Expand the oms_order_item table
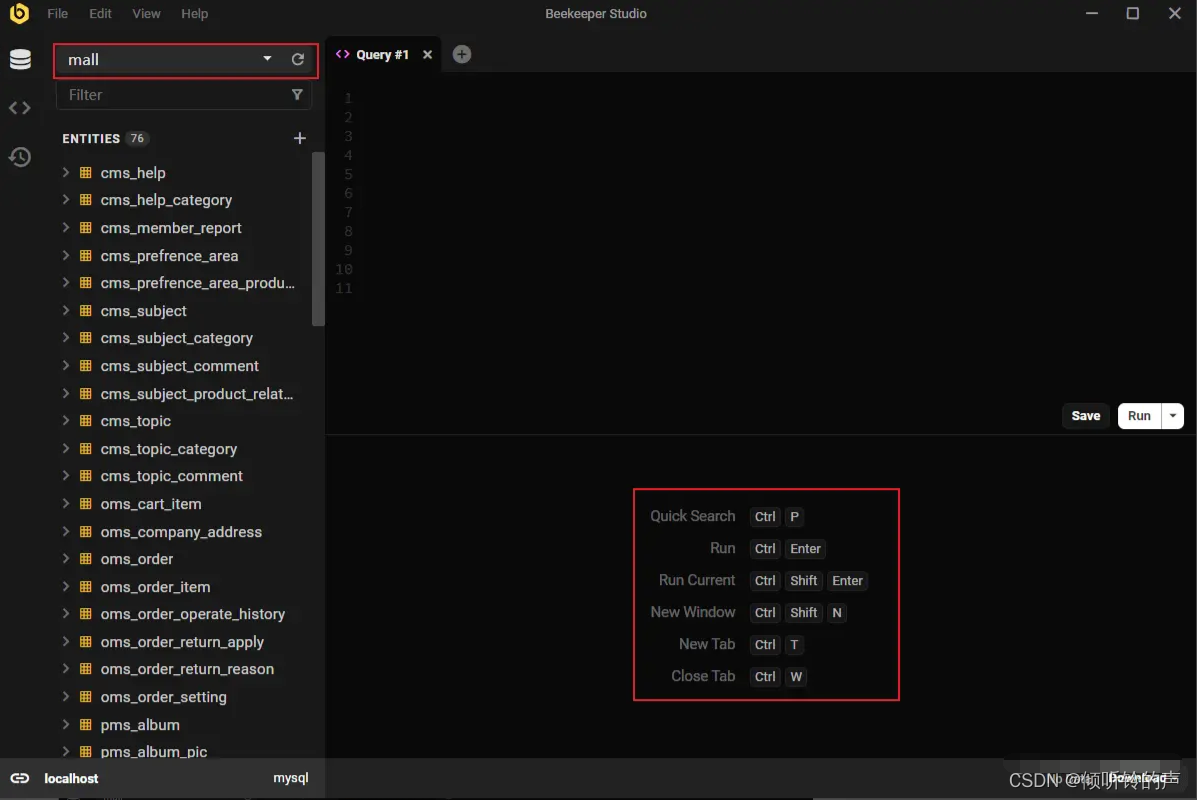1197x800 pixels. (66, 587)
